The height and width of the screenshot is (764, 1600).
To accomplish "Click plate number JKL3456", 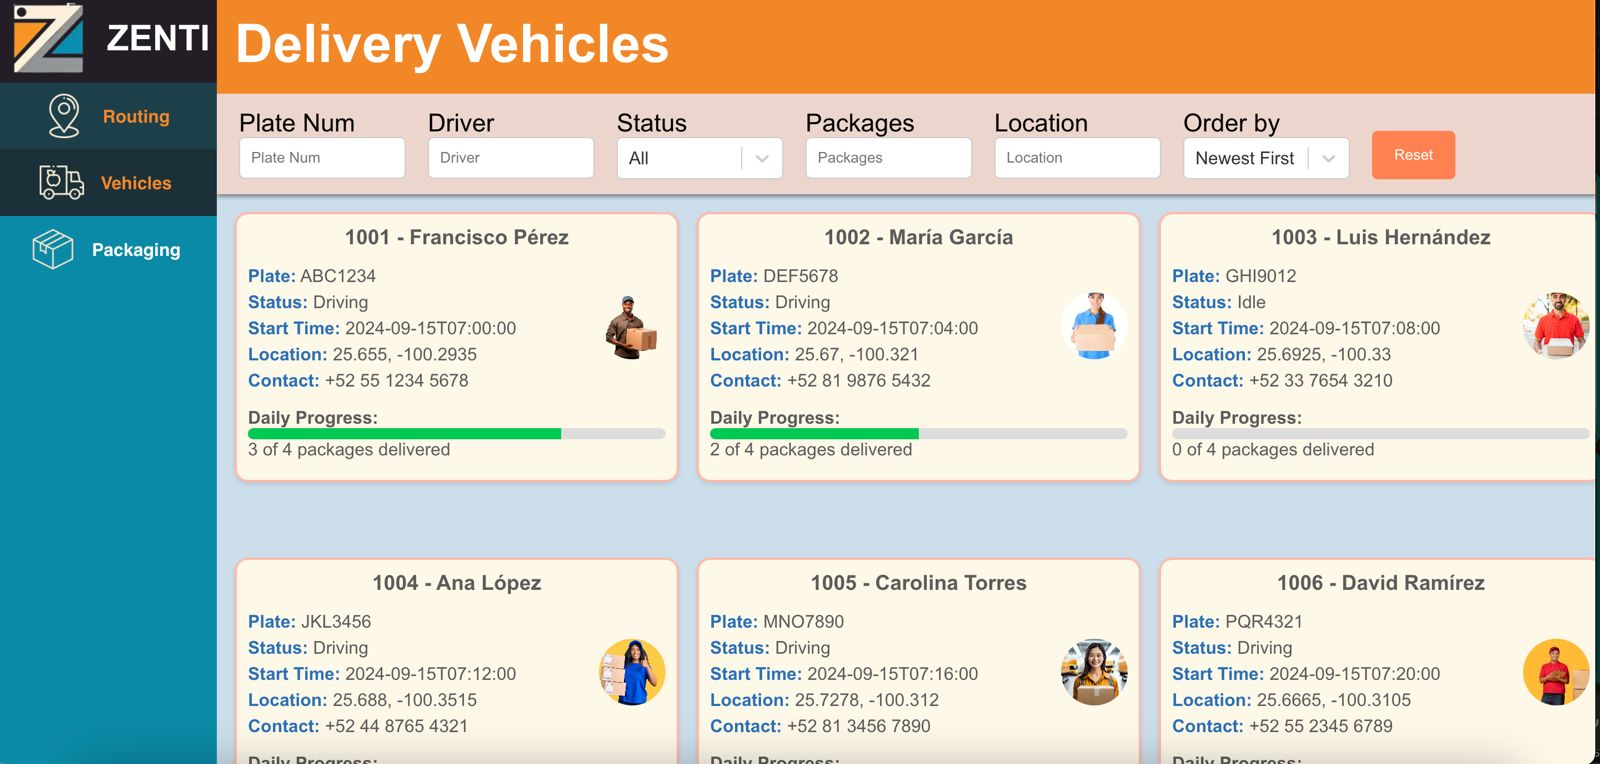I will click(336, 622).
